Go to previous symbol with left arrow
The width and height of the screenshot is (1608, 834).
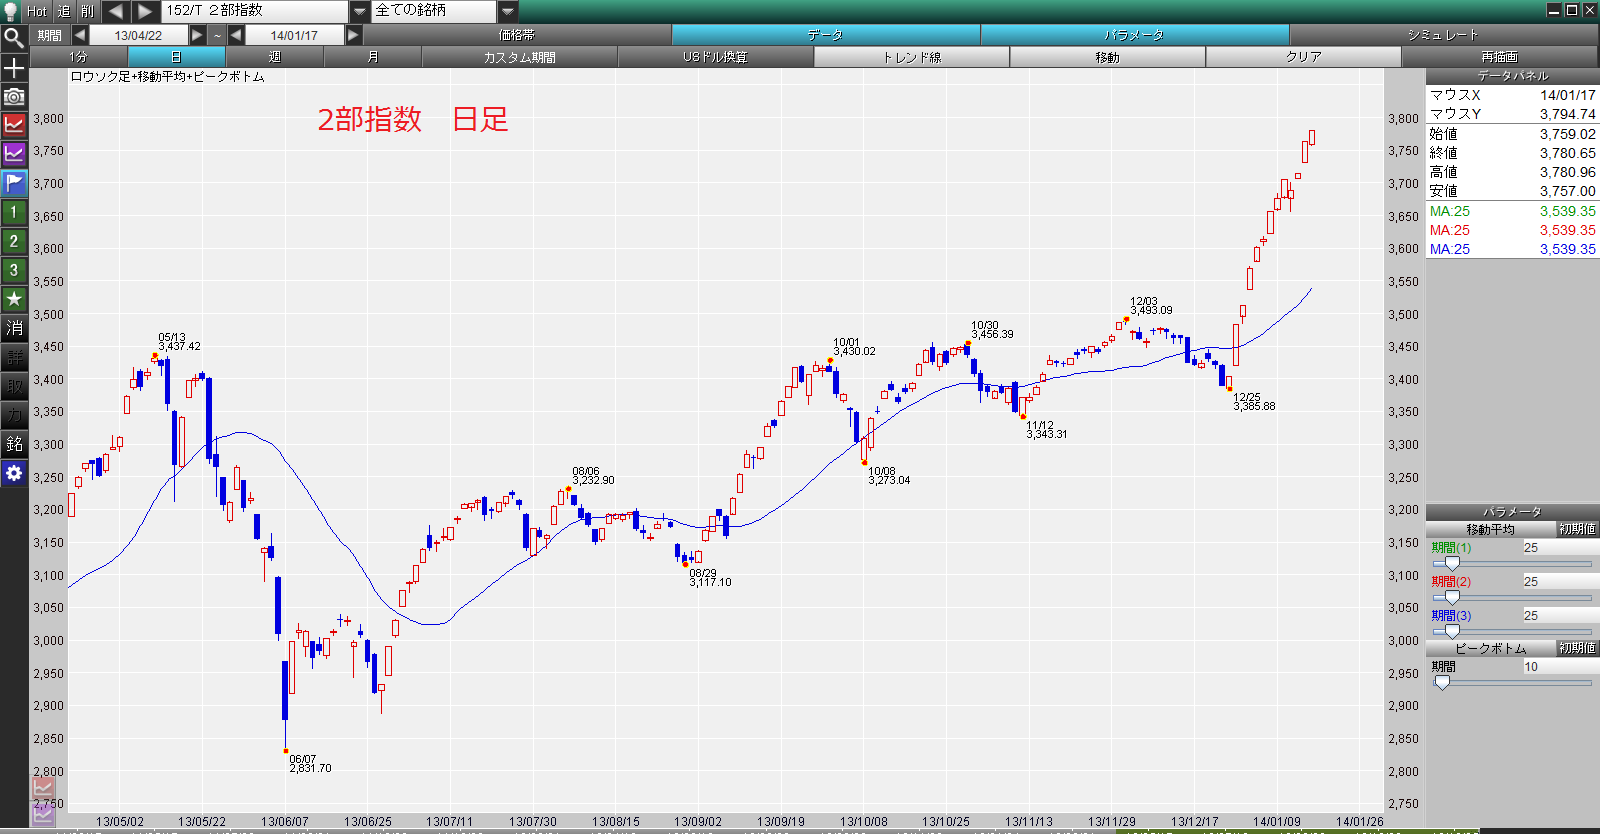[x=115, y=11]
